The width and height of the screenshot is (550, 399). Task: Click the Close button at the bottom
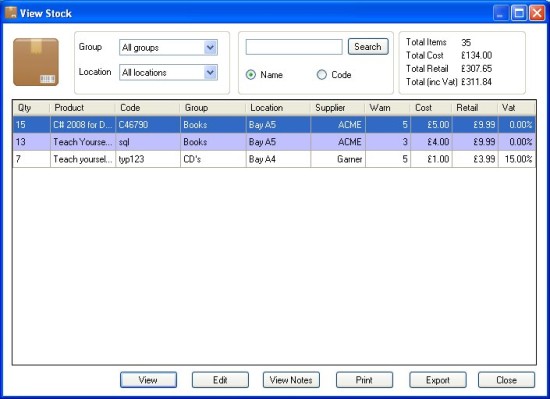tap(507, 380)
